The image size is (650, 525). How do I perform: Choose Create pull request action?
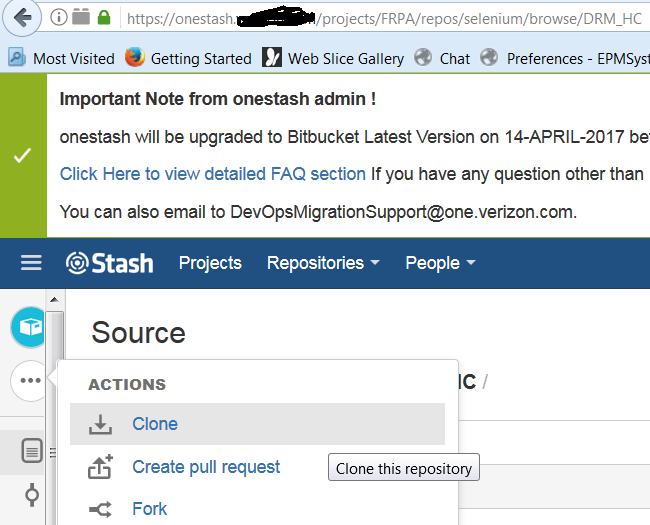206,467
